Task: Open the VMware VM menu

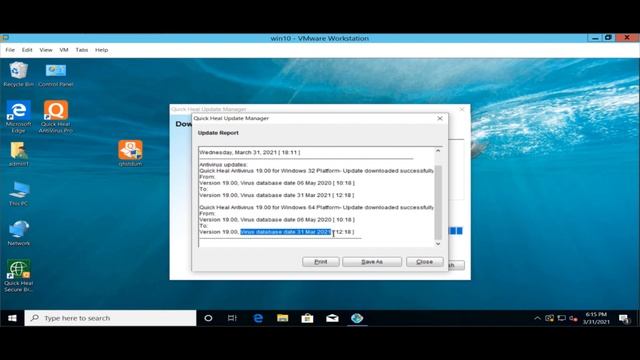Action: (x=64, y=50)
